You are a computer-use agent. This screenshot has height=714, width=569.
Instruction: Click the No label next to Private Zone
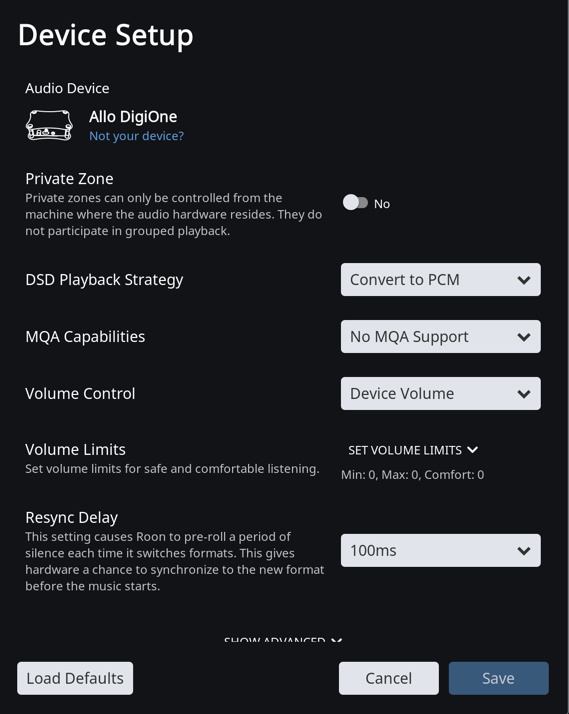(382, 204)
